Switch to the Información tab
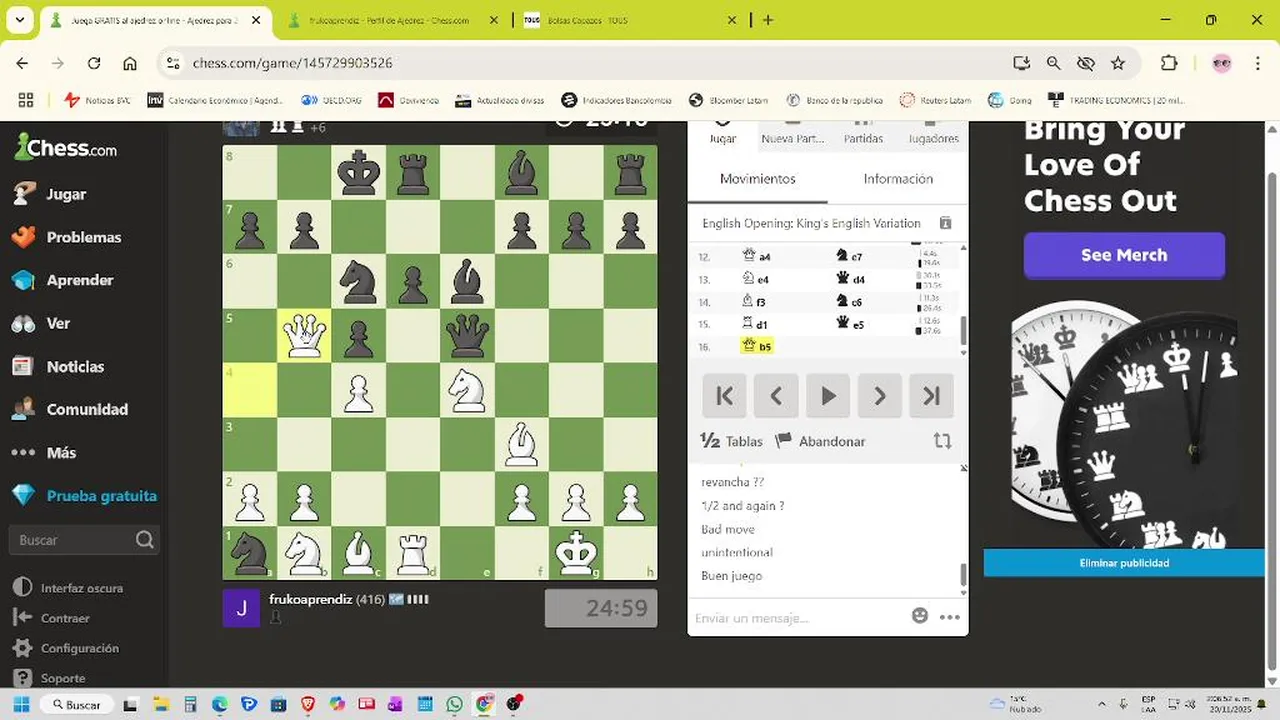This screenshot has height=720, width=1280. tap(898, 179)
